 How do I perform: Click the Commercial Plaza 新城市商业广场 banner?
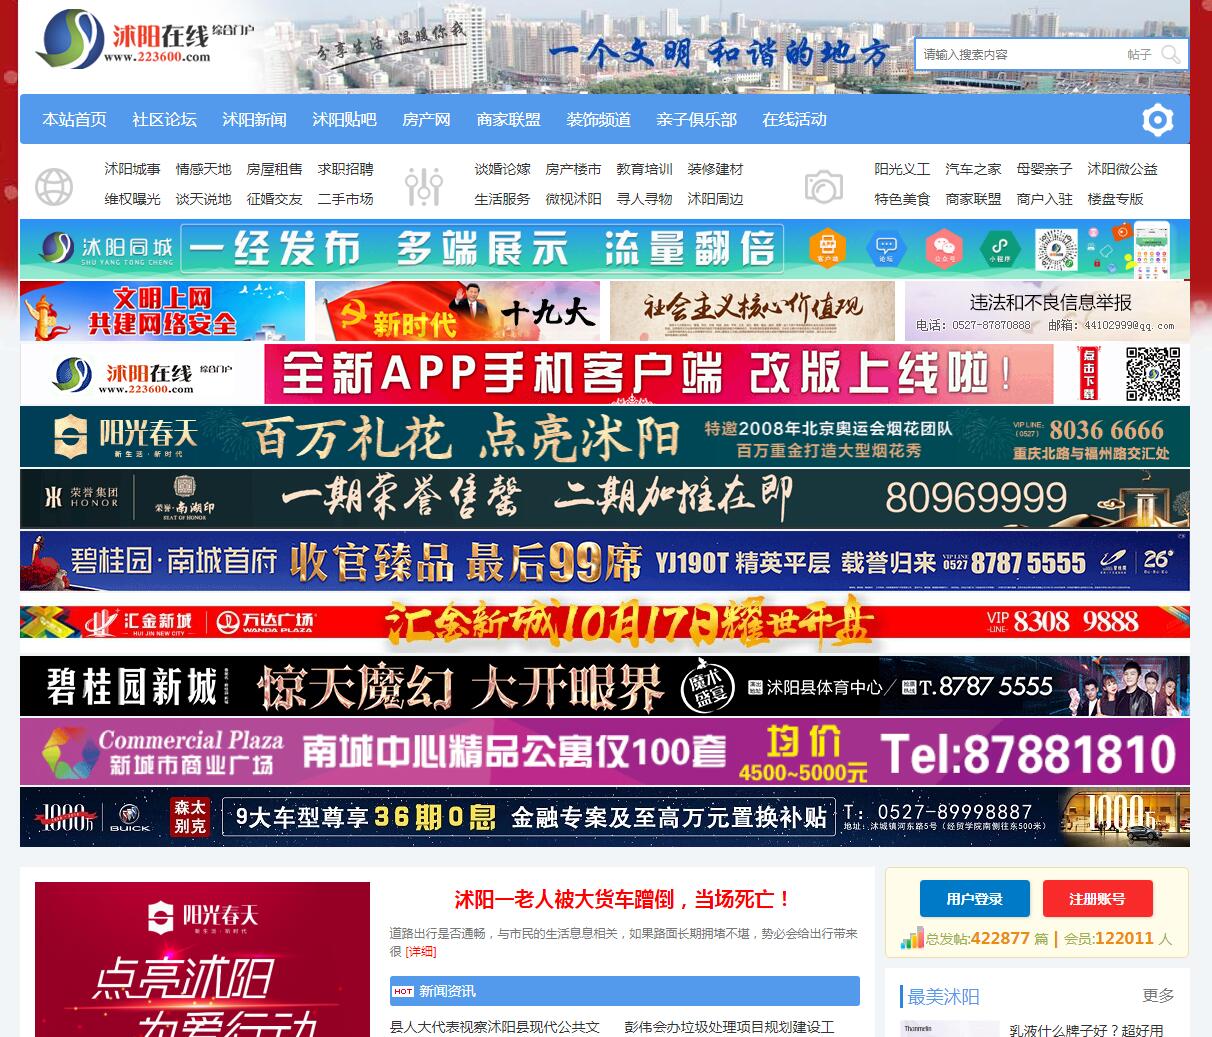point(605,752)
